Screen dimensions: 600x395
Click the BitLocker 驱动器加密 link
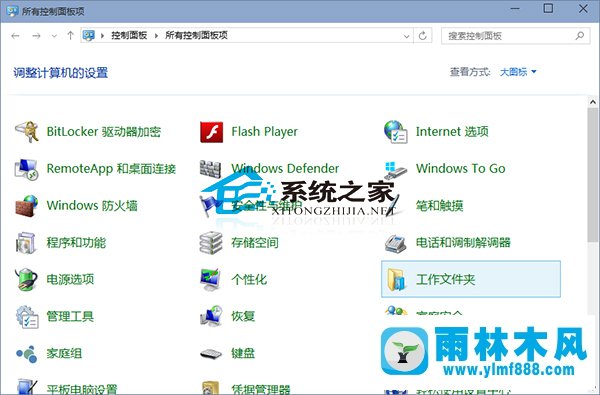click(x=104, y=132)
